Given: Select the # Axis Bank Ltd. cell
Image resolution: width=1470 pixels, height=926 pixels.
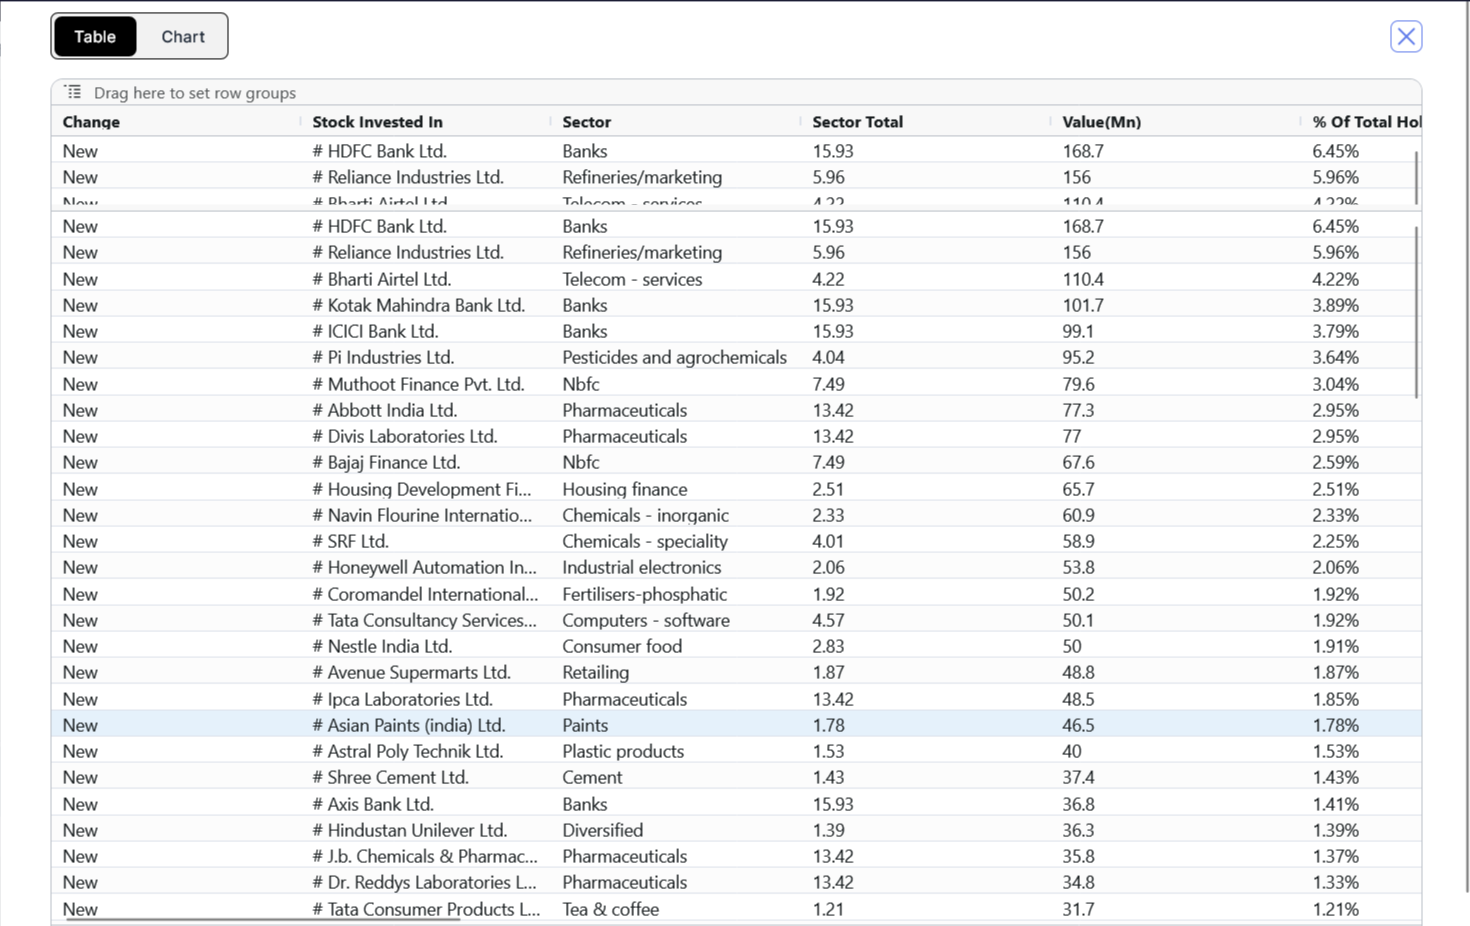Looking at the screenshot, I should pos(426,804).
